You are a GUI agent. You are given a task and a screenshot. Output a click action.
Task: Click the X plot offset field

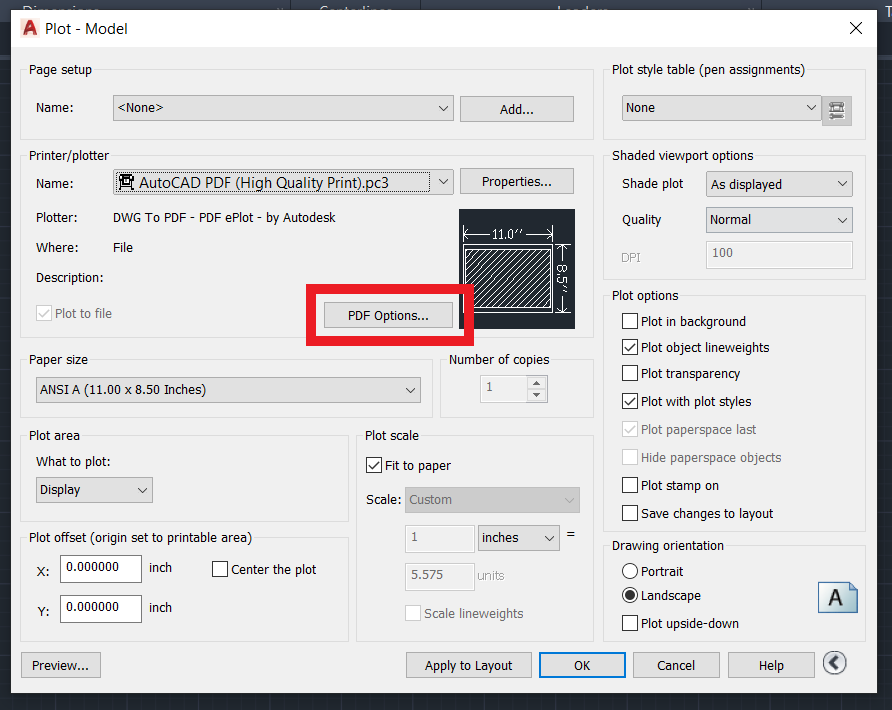[101, 568]
